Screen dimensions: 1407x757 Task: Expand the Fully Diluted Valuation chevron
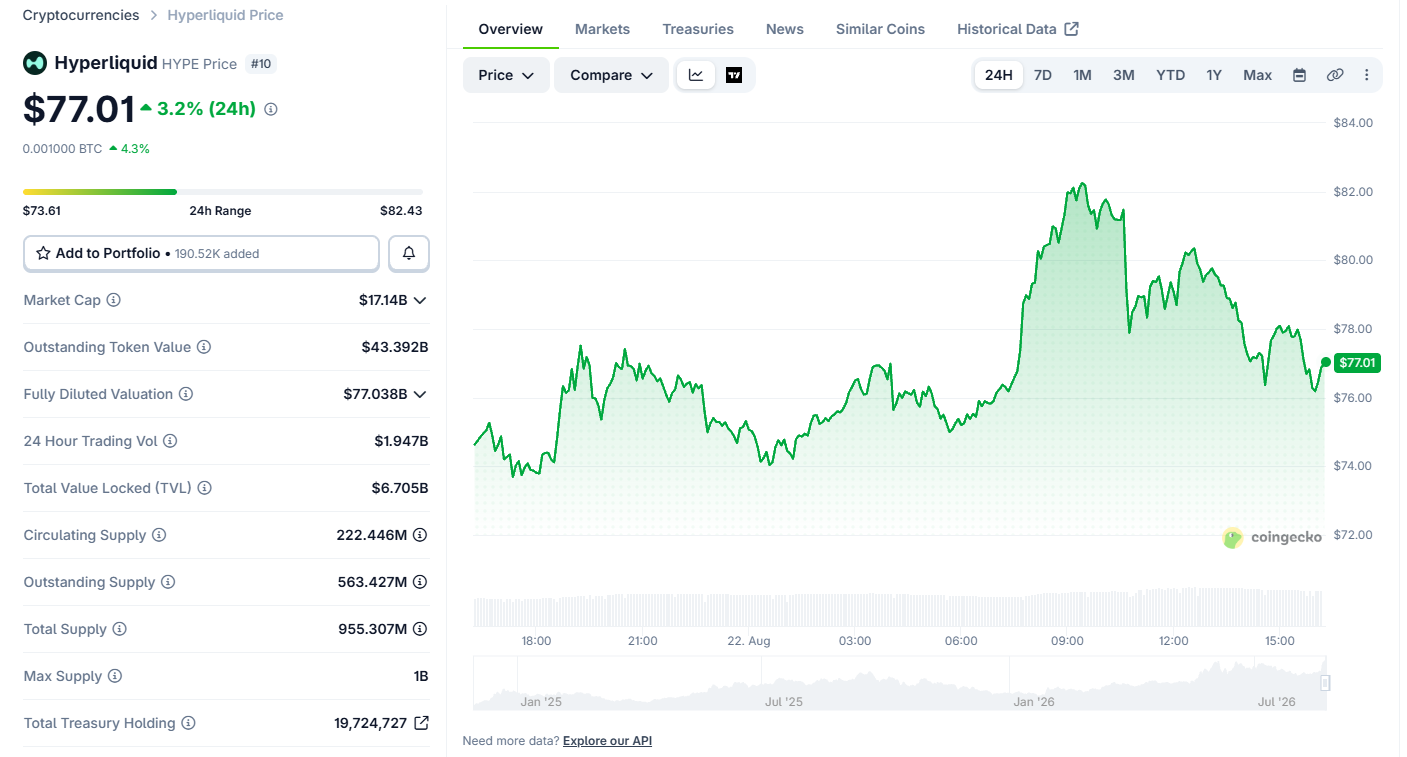pos(420,394)
